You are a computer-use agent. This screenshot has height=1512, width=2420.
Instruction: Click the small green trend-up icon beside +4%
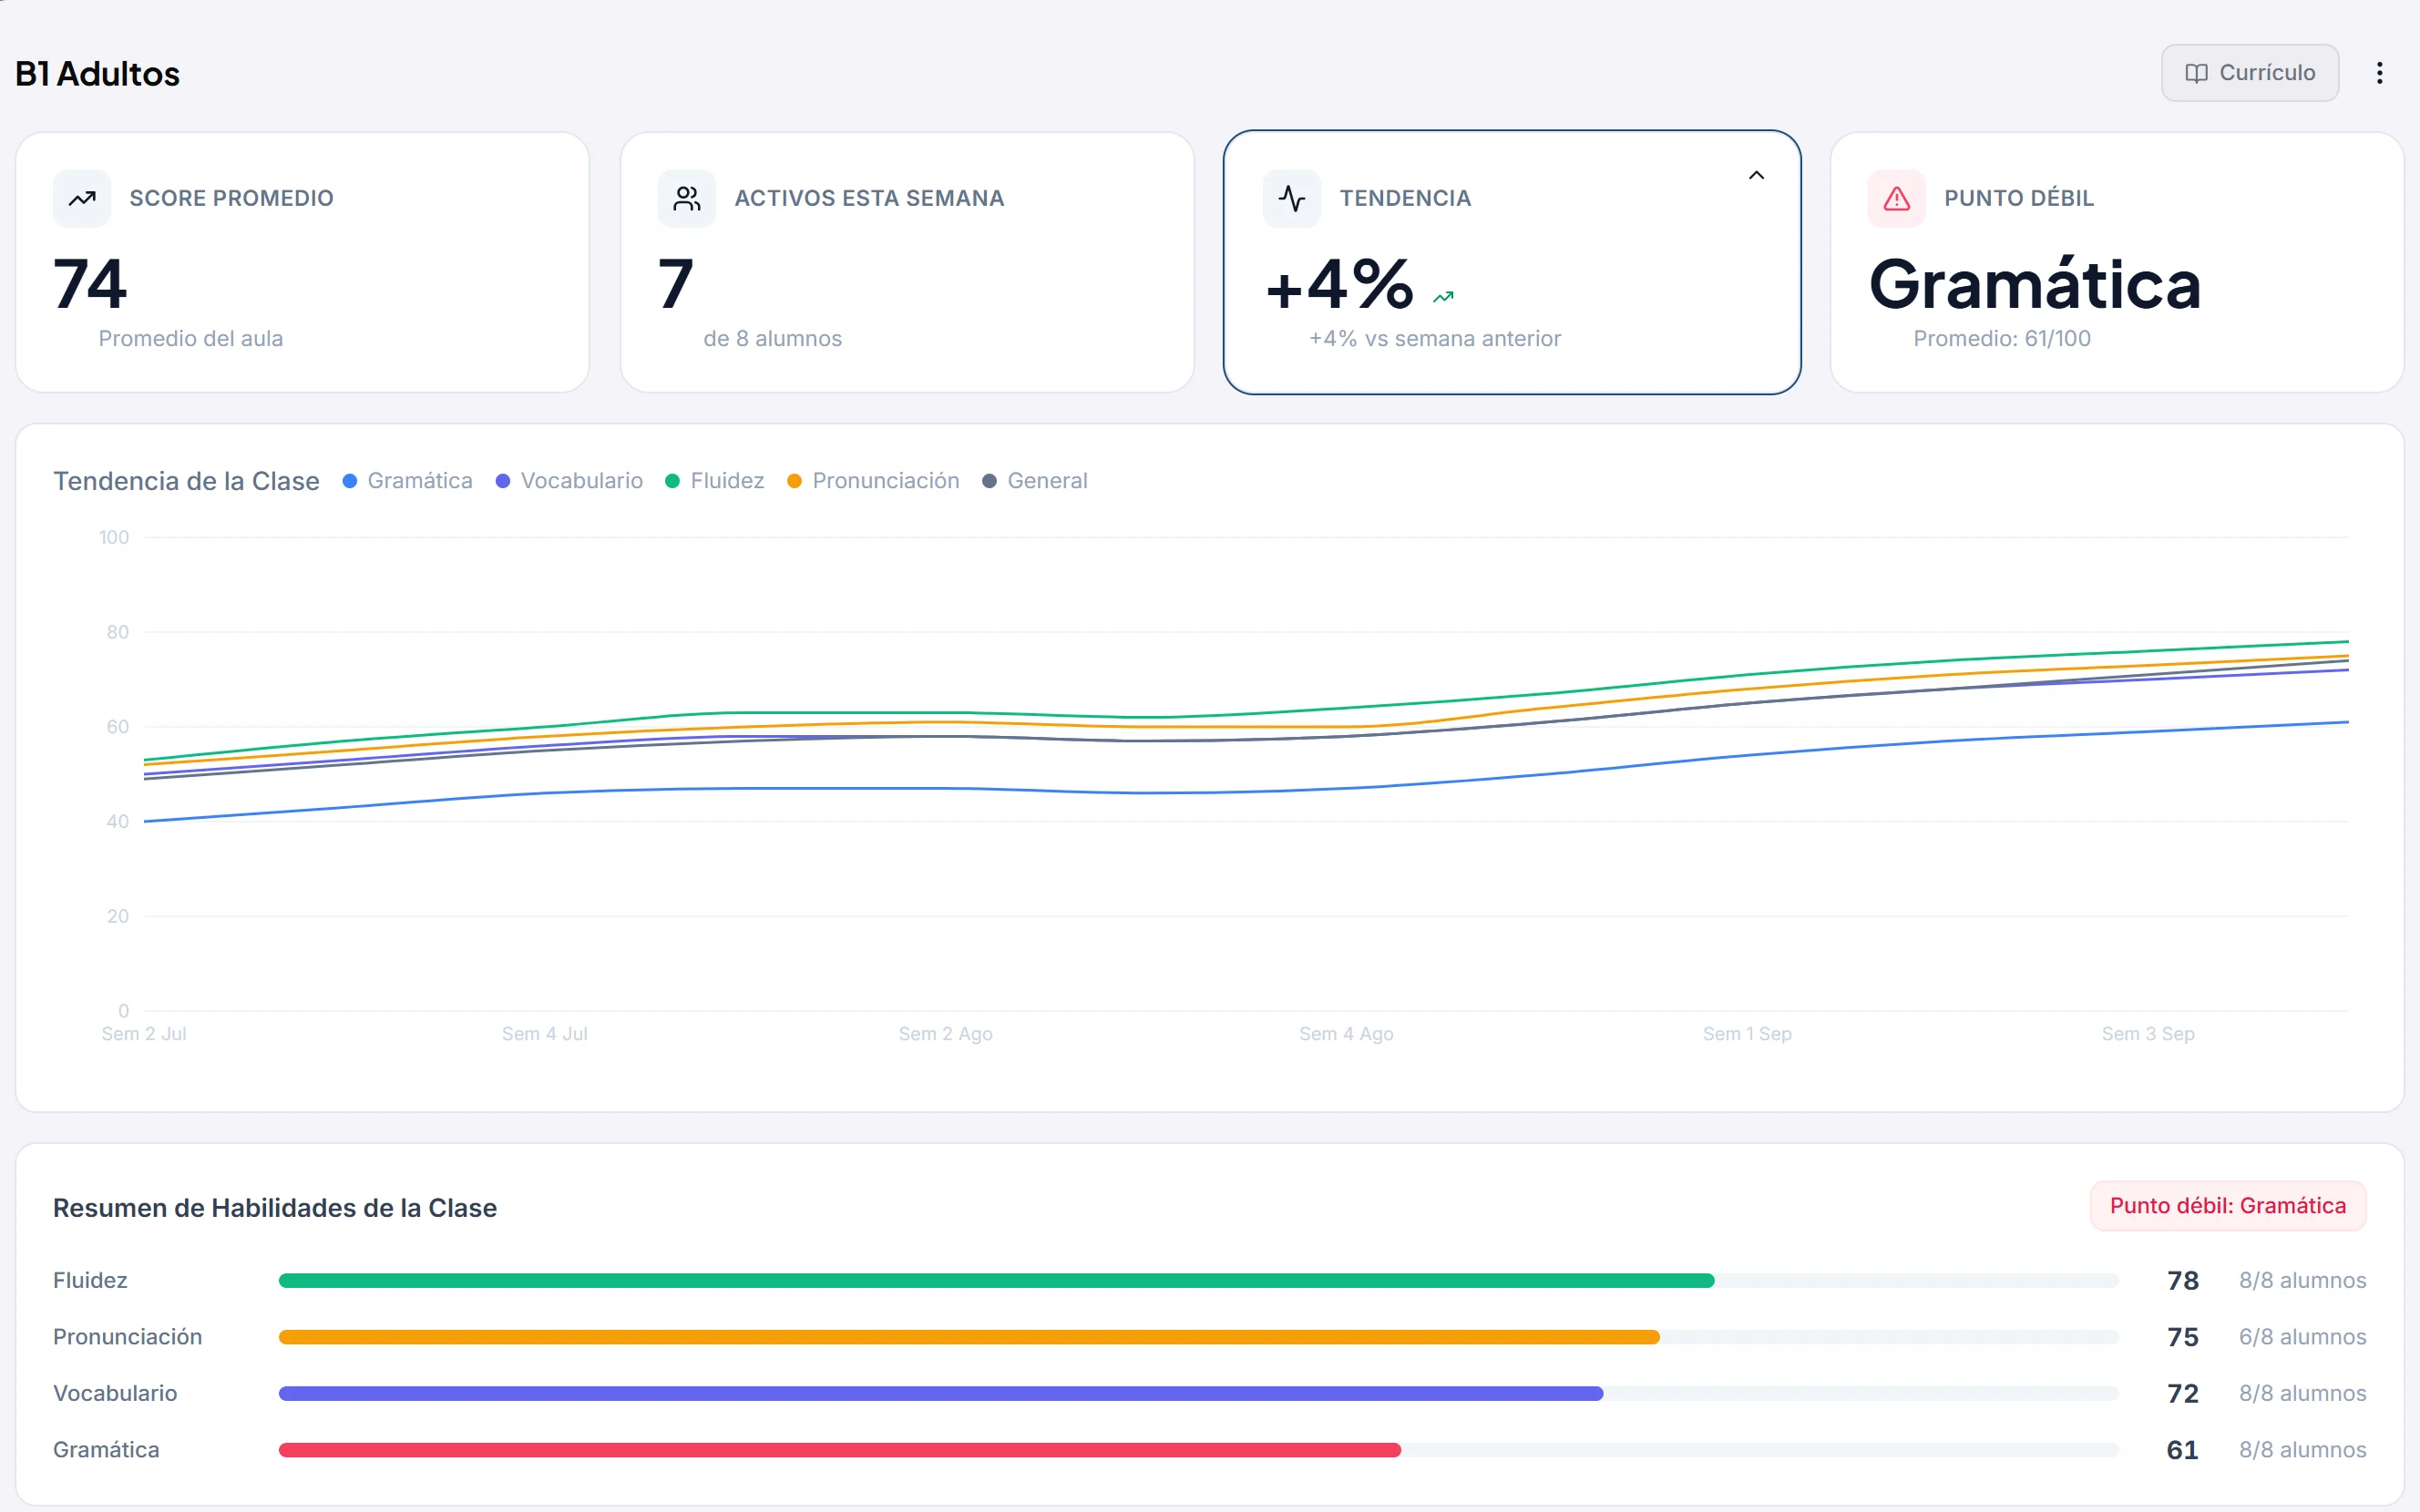pyautogui.click(x=1443, y=297)
